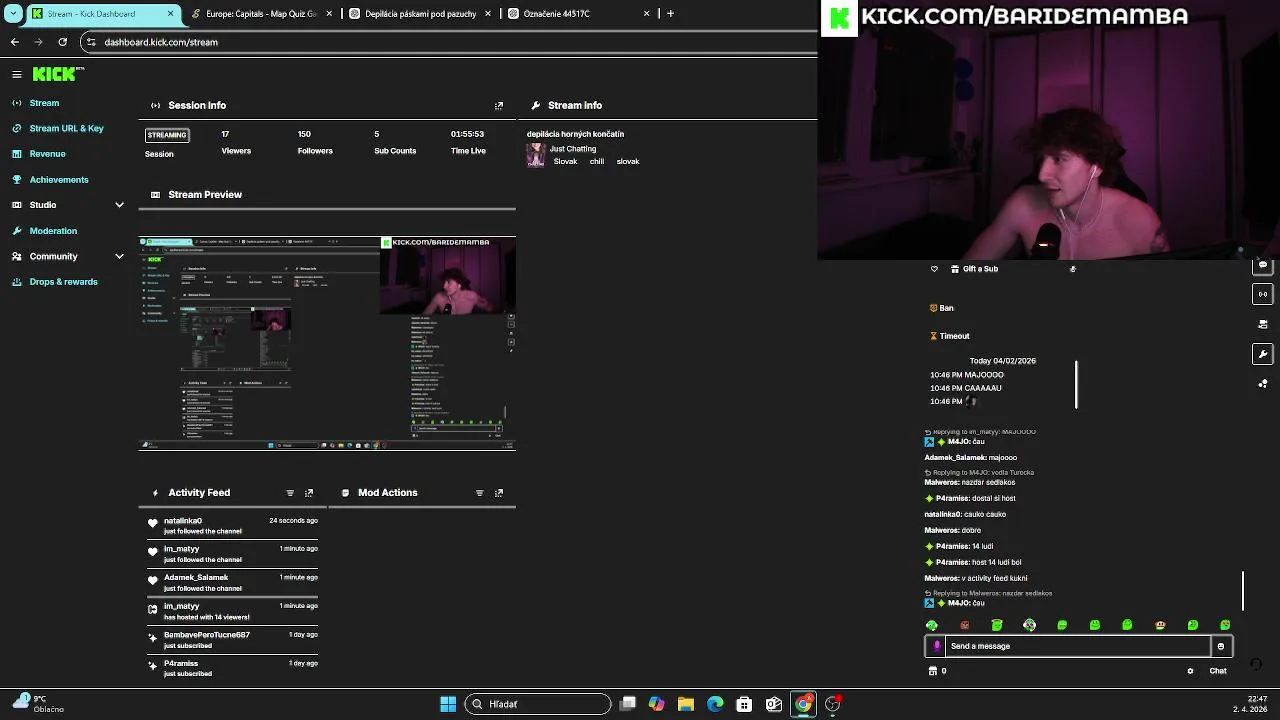The width and height of the screenshot is (1280, 720).
Task: Open a new browser tab
Action: [670, 14]
